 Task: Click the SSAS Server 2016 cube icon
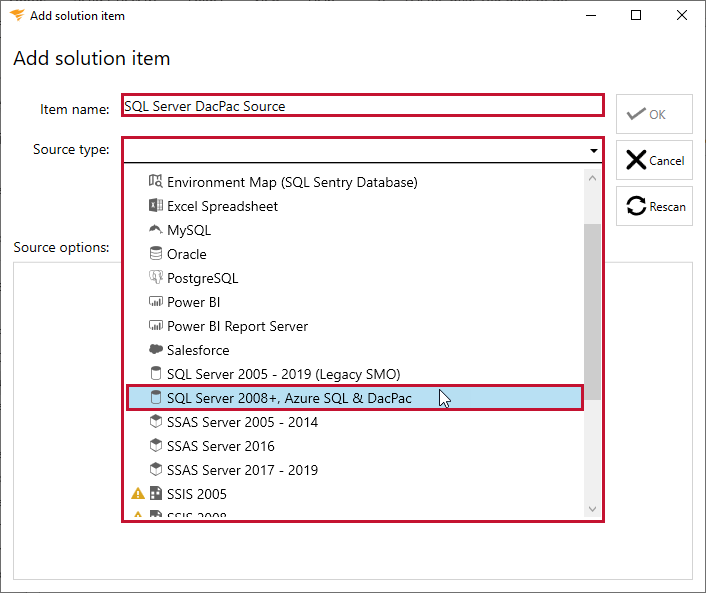point(156,445)
